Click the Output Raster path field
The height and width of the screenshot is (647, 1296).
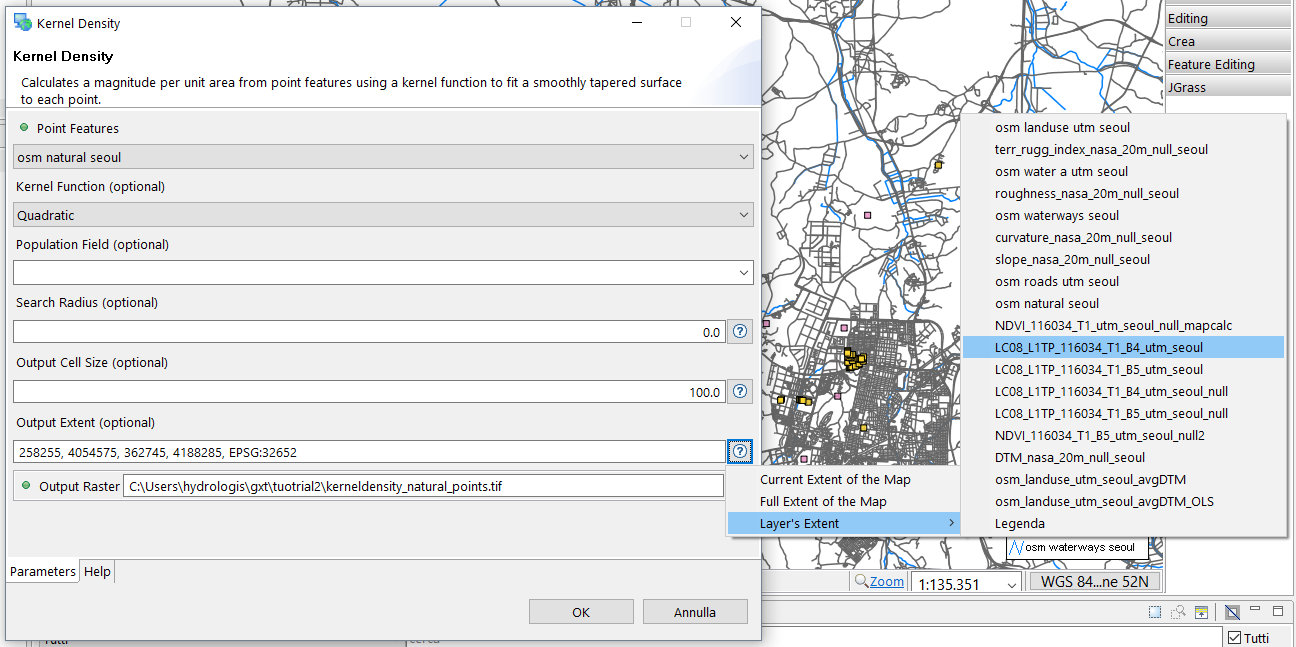pos(422,486)
